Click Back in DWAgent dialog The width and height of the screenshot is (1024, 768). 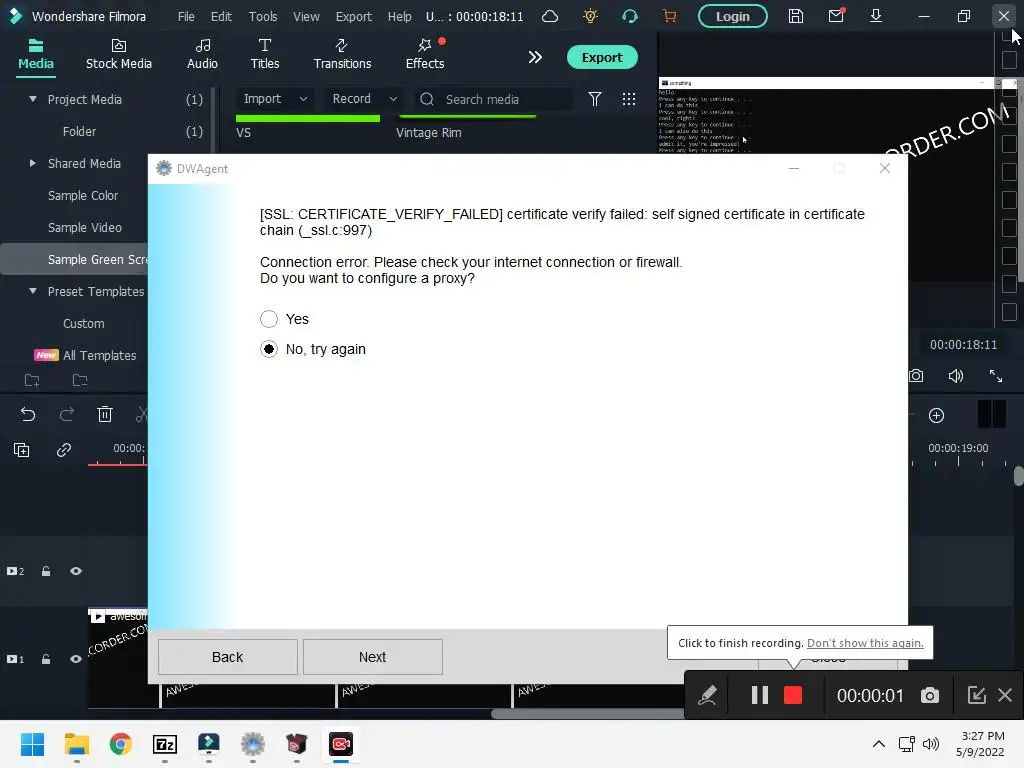coord(227,657)
